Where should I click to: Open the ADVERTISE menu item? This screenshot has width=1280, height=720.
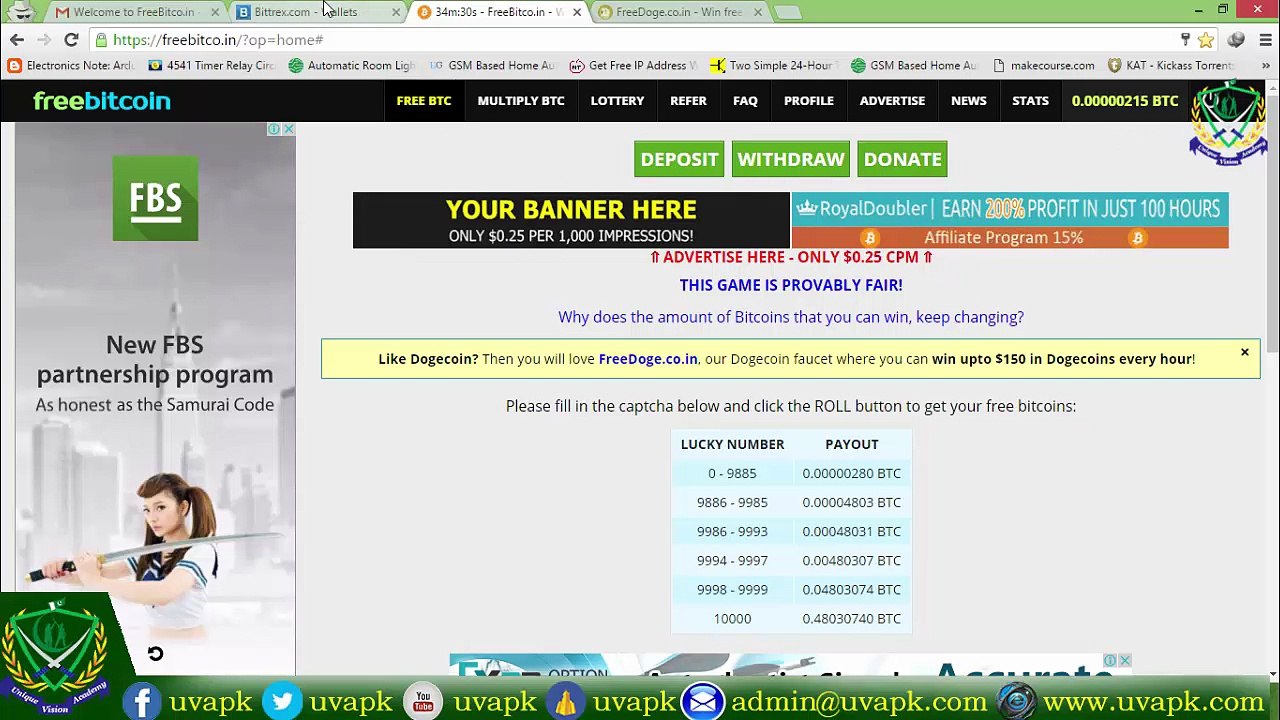click(x=892, y=101)
